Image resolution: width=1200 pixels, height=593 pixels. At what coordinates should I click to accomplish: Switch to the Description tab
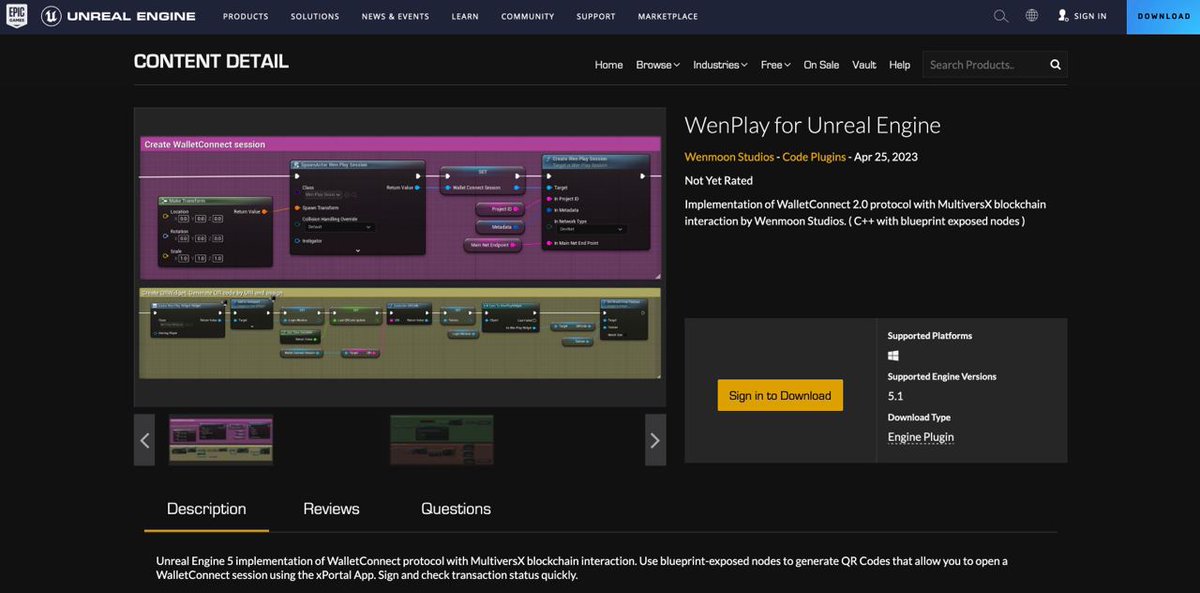[x=206, y=509]
